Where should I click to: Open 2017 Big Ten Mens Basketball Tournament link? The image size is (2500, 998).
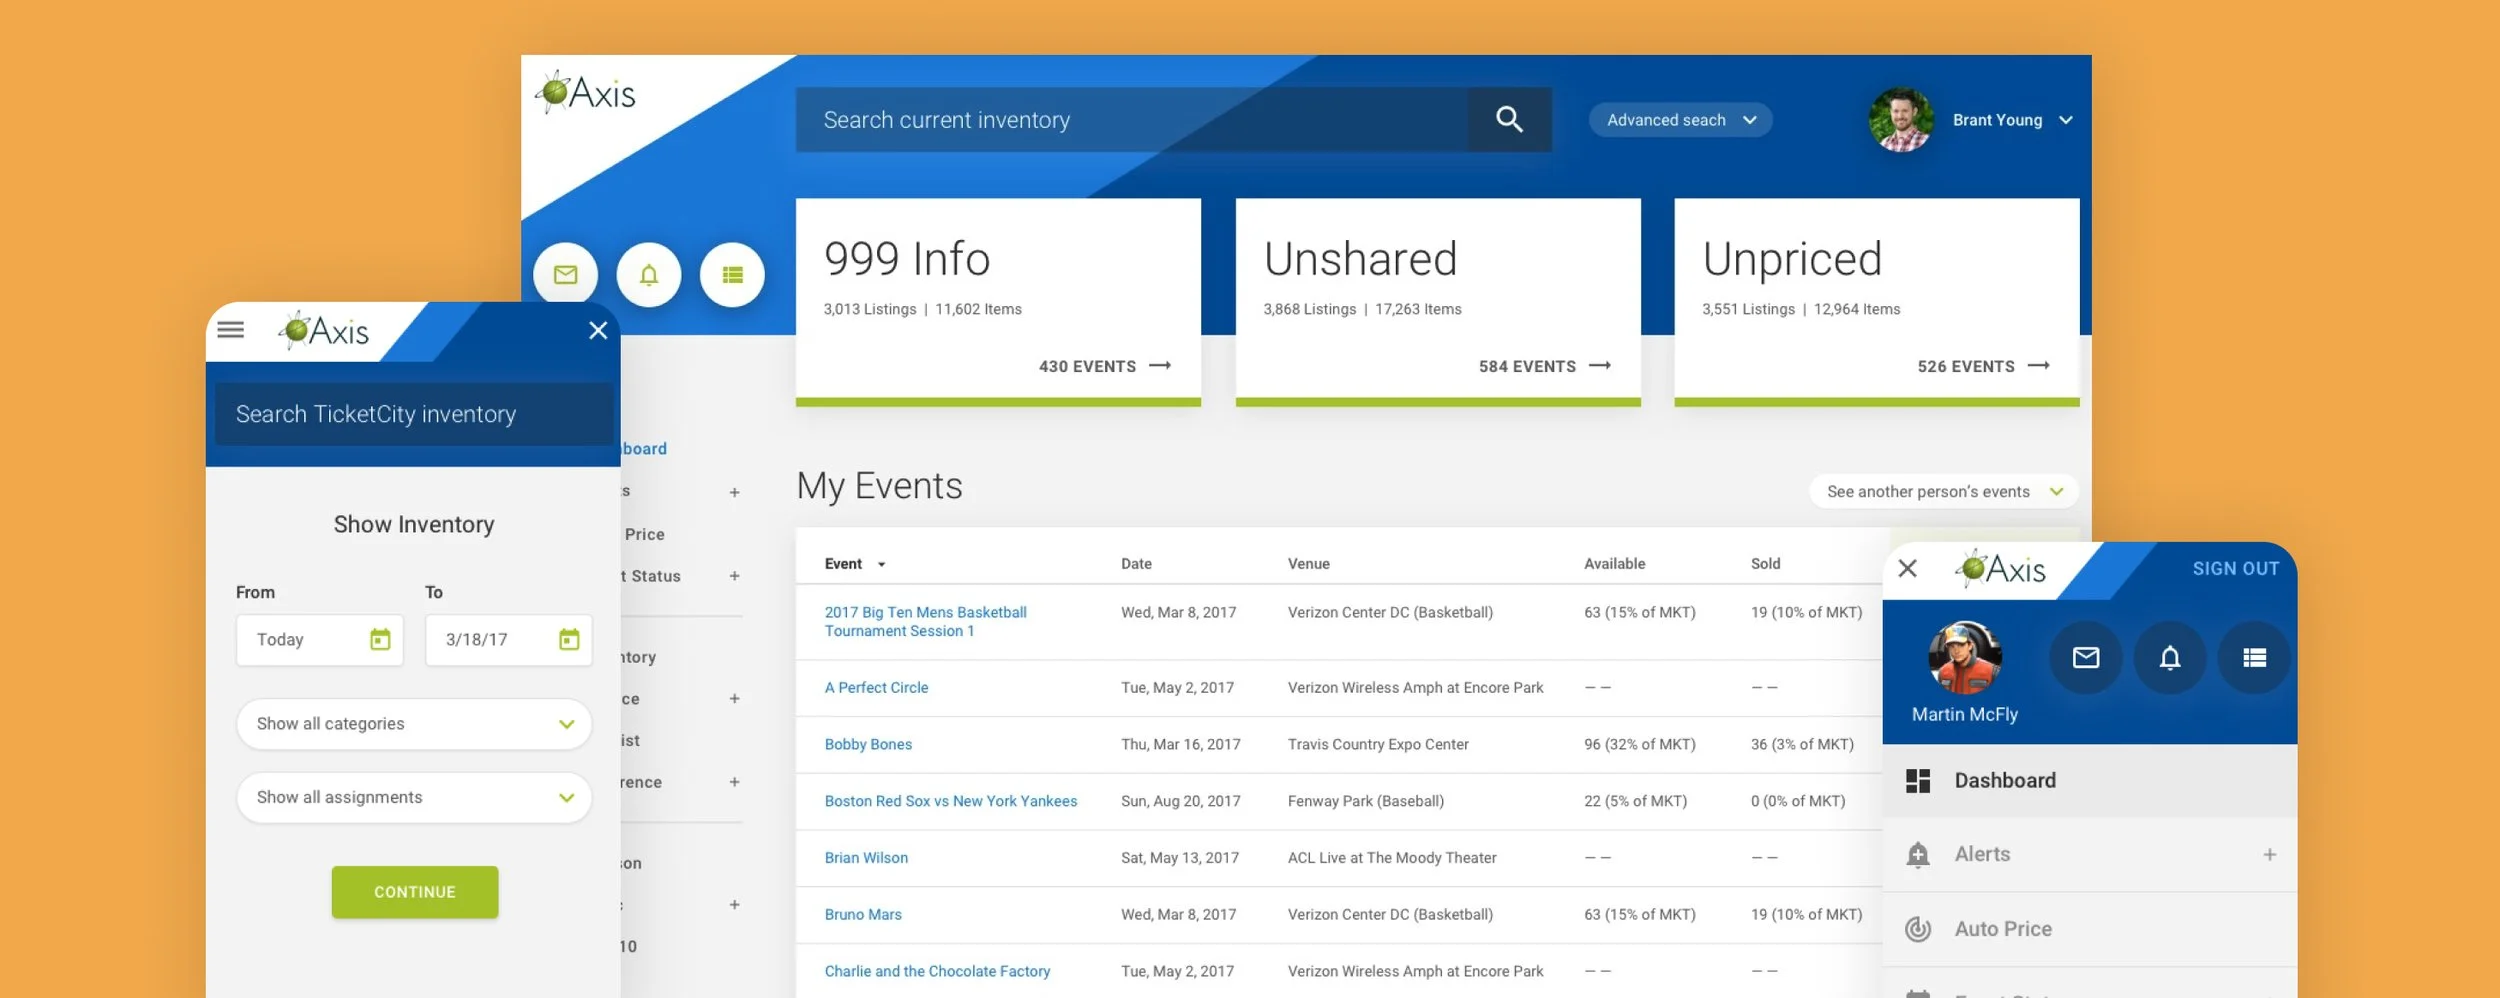pos(926,622)
